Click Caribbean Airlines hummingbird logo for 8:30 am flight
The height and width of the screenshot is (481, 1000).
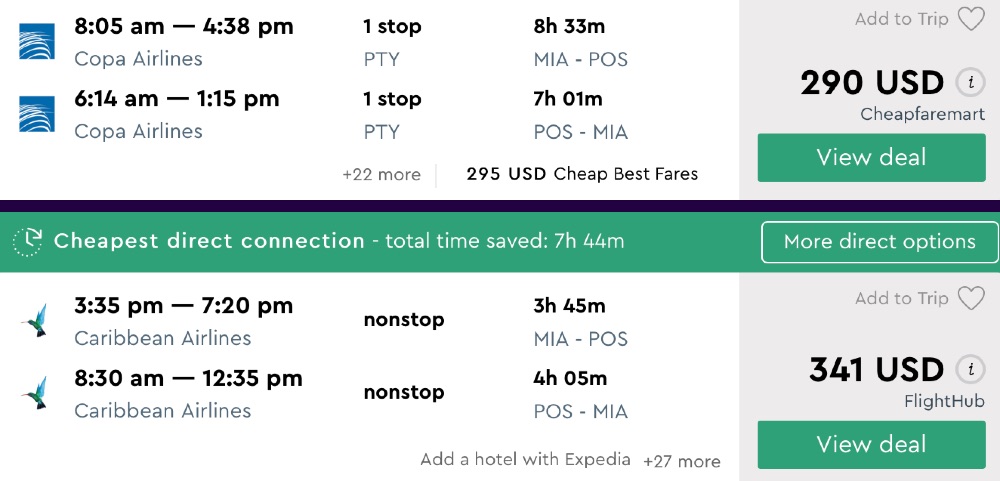click(x=36, y=393)
